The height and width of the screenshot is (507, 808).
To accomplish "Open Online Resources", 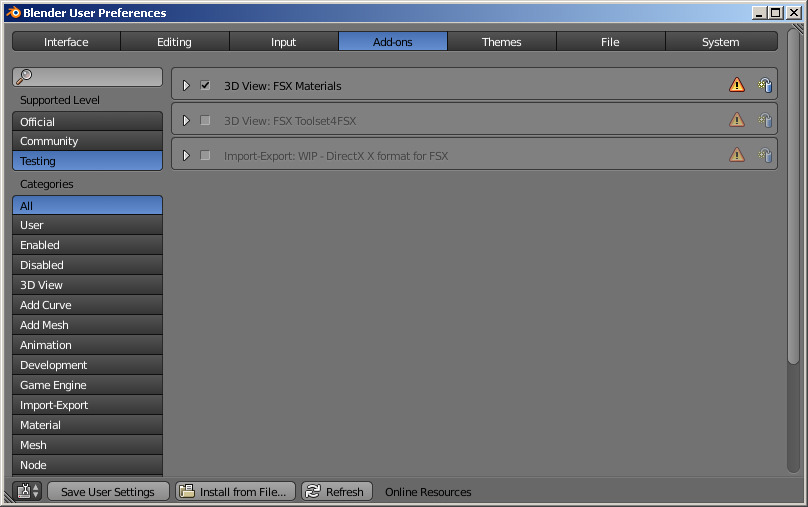I will pos(428,492).
